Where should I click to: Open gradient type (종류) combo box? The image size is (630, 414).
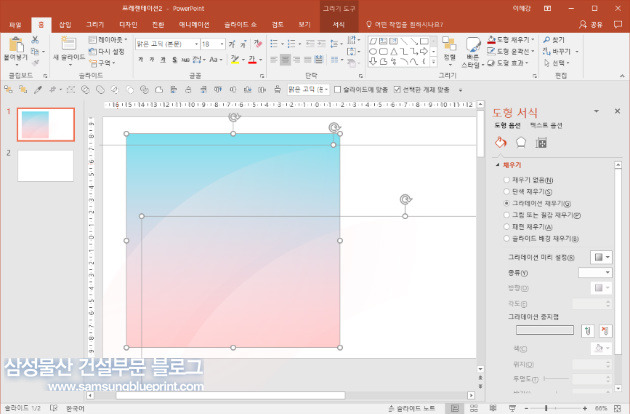click(595, 273)
